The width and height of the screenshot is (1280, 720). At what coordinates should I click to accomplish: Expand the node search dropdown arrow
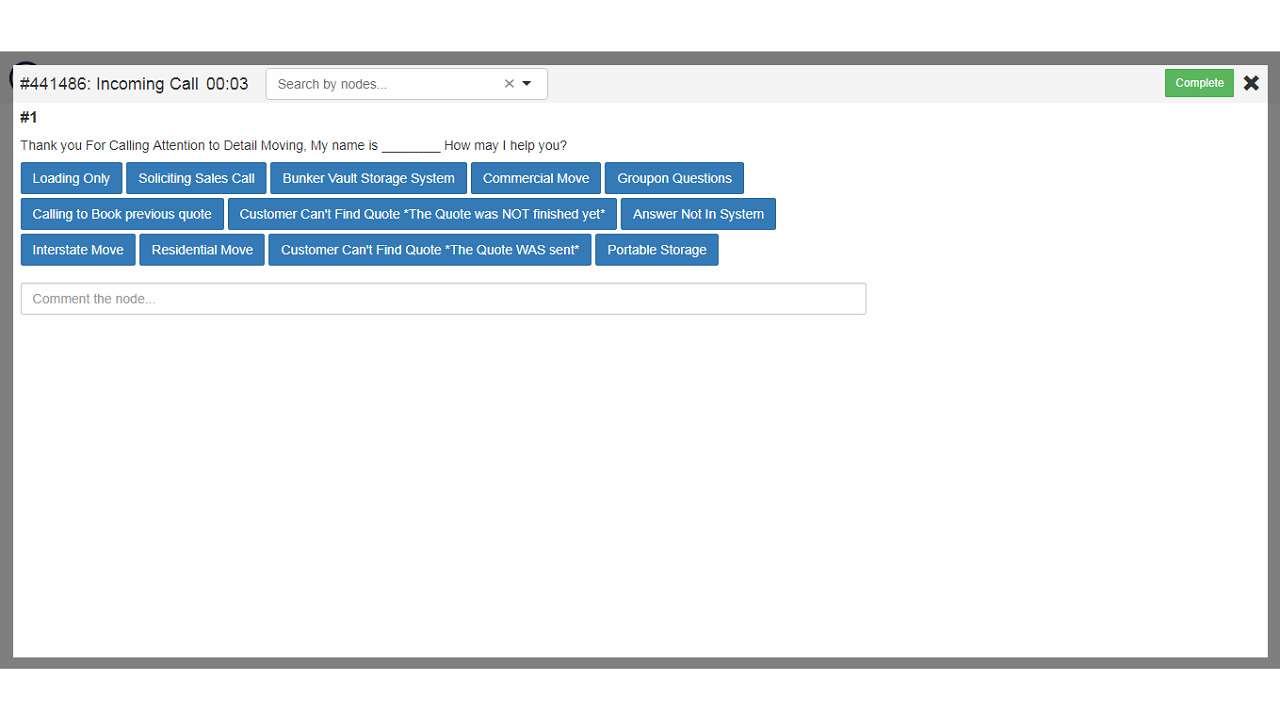[x=527, y=84]
